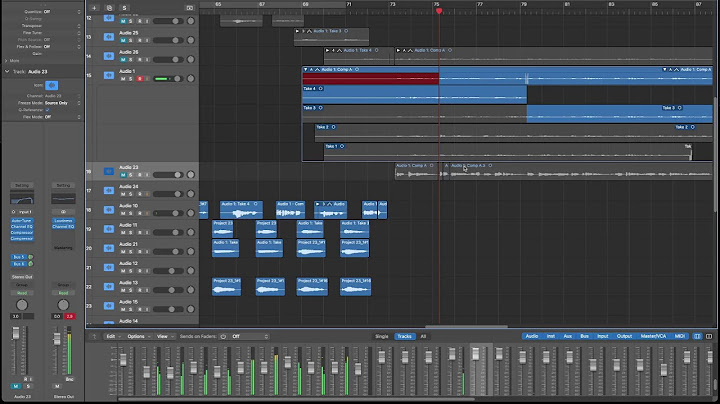The image size is (720, 404).
Task: Click the Audio 26 track icon
Action: pos(109,56)
